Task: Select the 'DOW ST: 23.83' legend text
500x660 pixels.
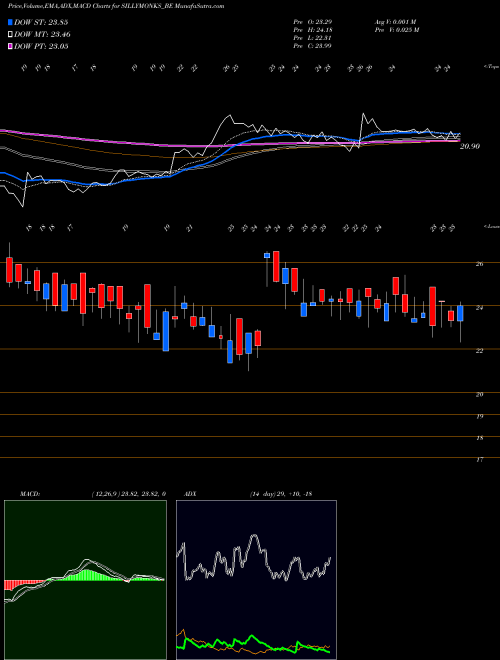Action: click(x=41, y=23)
